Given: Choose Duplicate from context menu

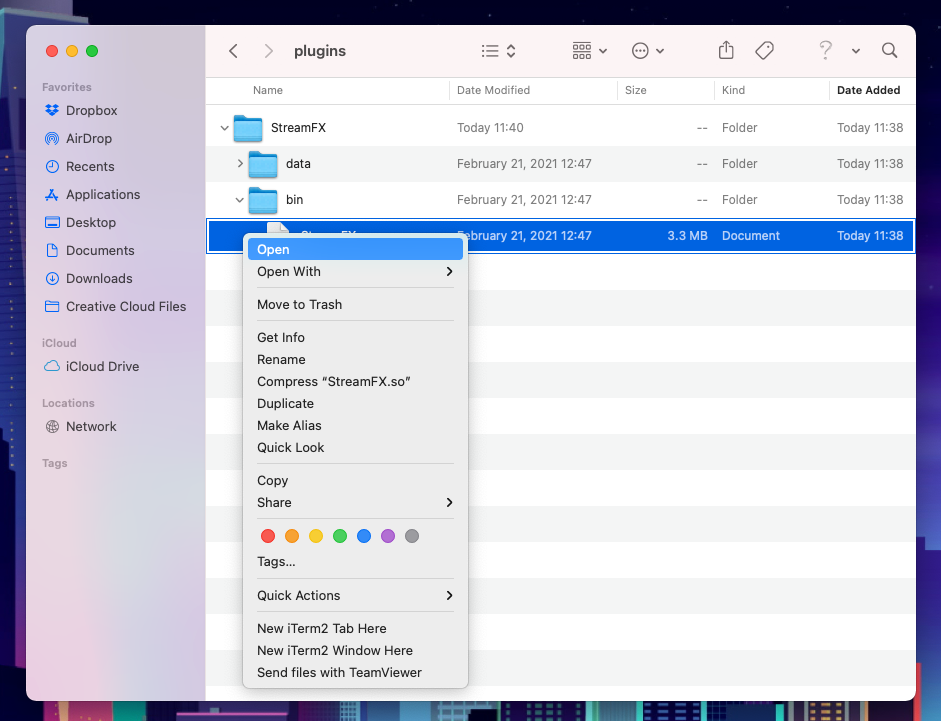Looking at the screenshot, I should click(x=355, y=403).
